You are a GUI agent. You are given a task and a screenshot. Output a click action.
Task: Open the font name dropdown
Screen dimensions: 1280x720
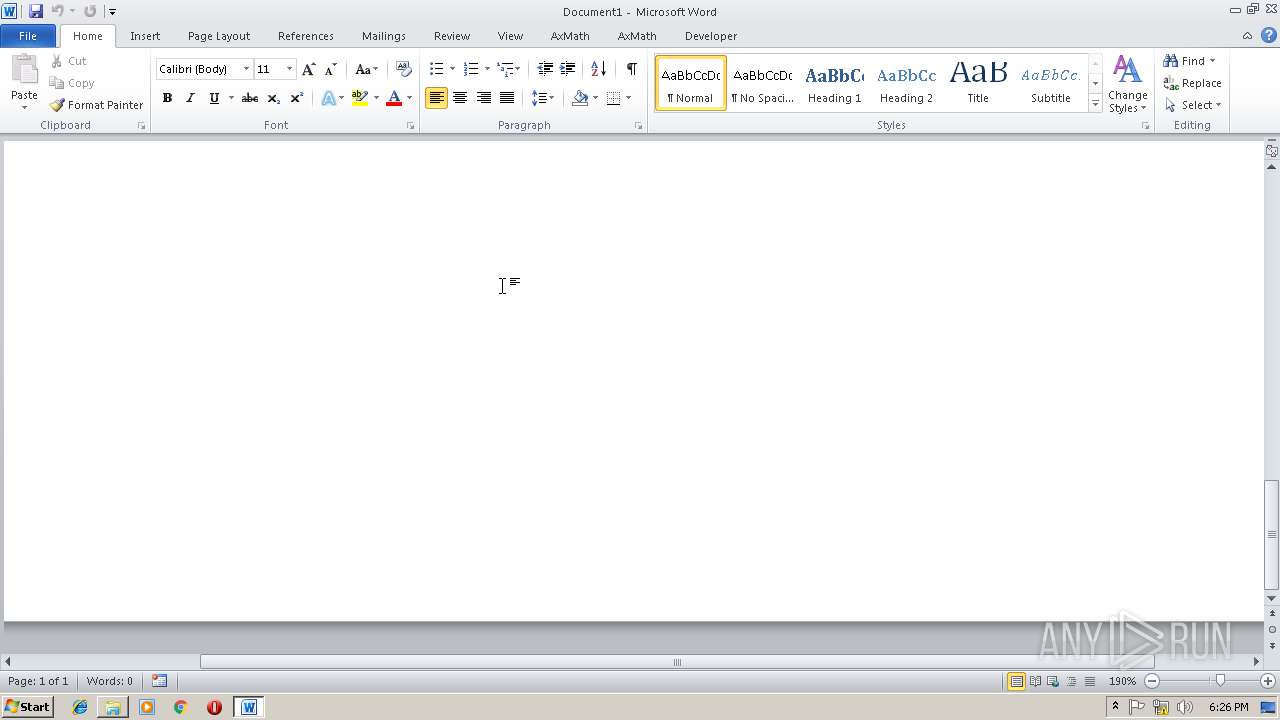pos(246,69)
